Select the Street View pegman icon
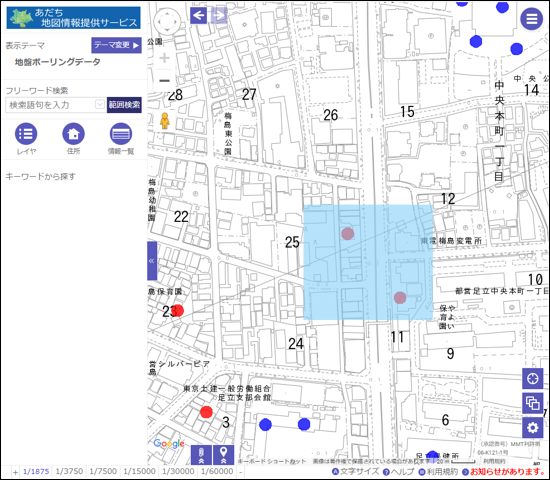 pos(165,121)
